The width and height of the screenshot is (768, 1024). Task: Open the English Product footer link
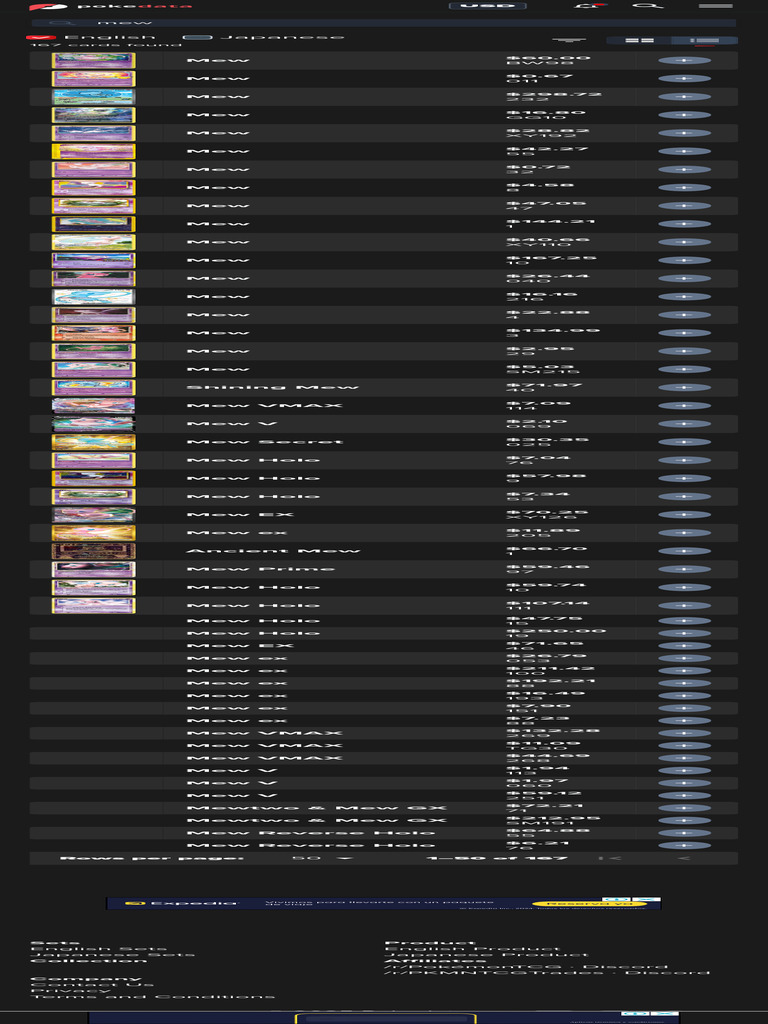tap(472, 949)
